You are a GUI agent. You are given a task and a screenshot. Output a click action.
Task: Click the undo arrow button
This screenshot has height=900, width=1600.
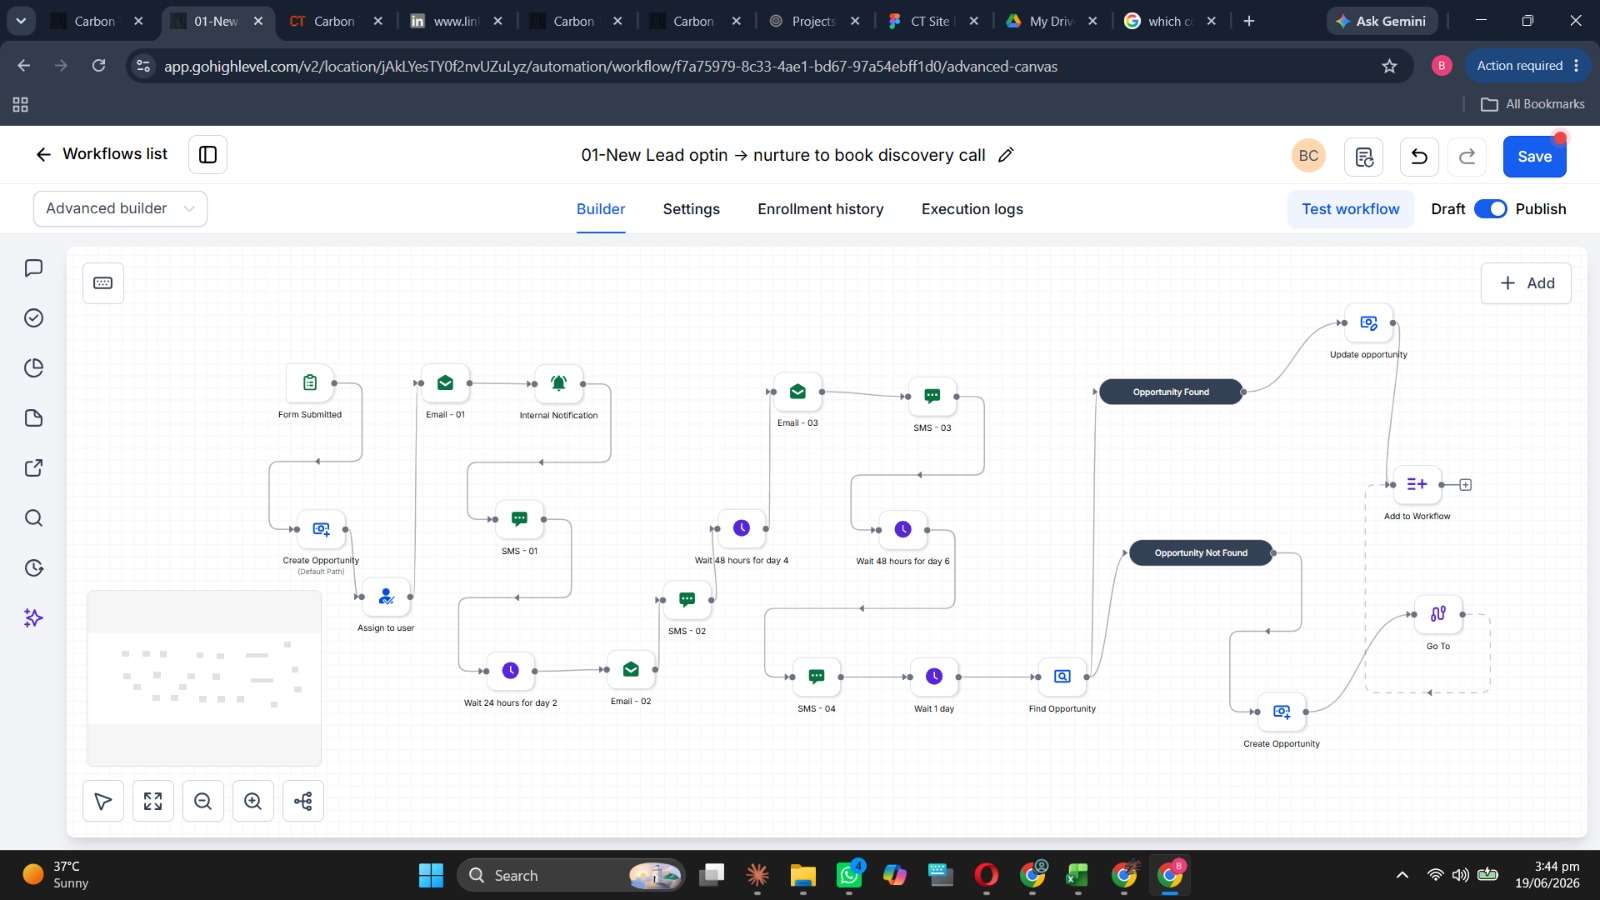1419,156
